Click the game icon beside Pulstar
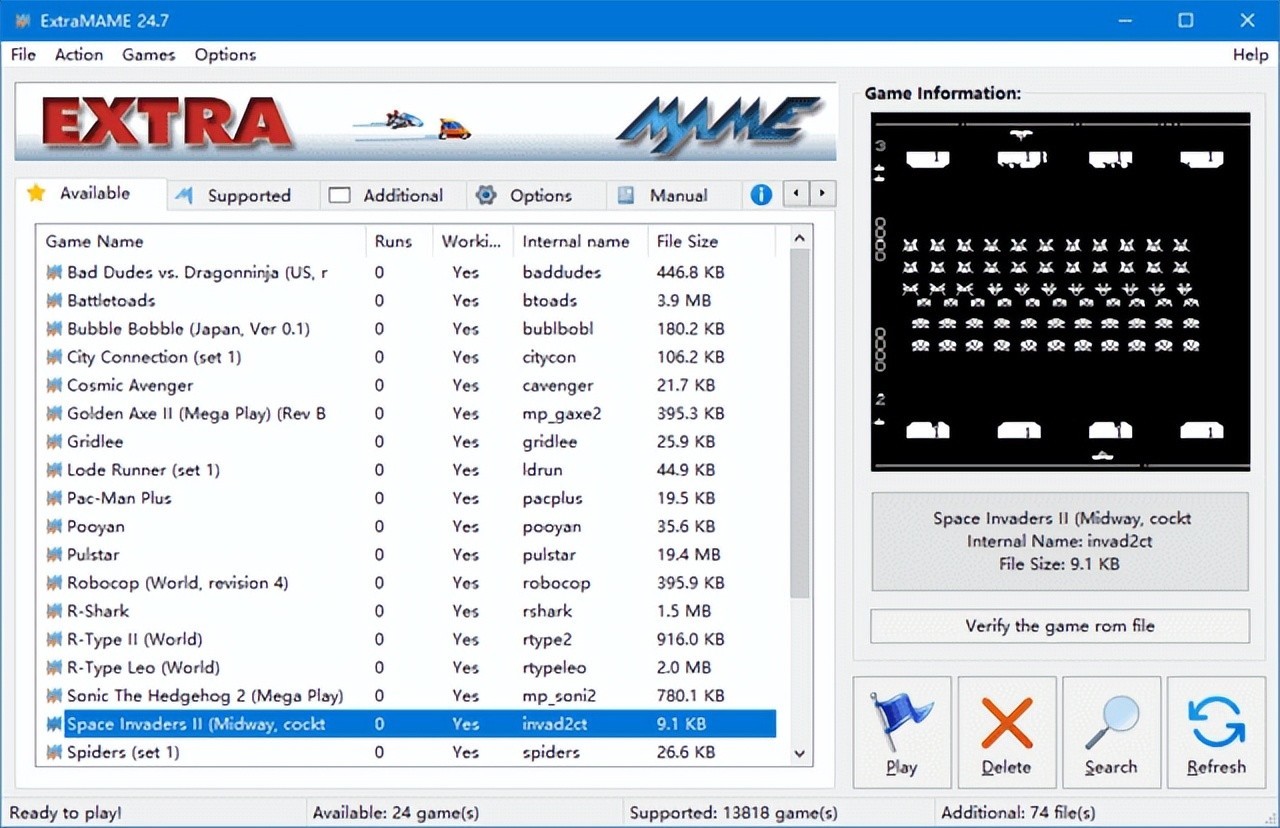Screen dimensions: 1280x828 click(x=54, y=554)
